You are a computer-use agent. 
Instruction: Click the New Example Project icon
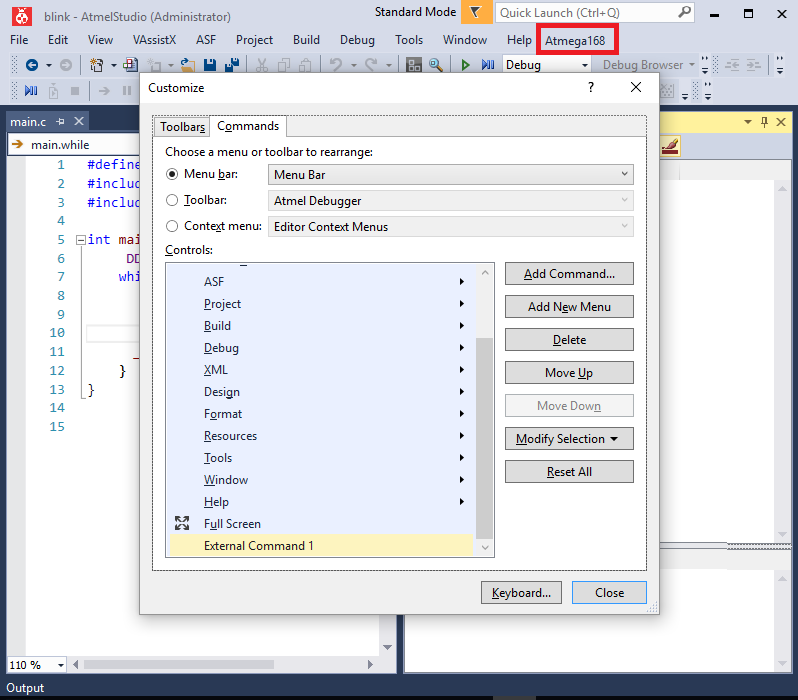pyautogui.click(x=130, y=65)
